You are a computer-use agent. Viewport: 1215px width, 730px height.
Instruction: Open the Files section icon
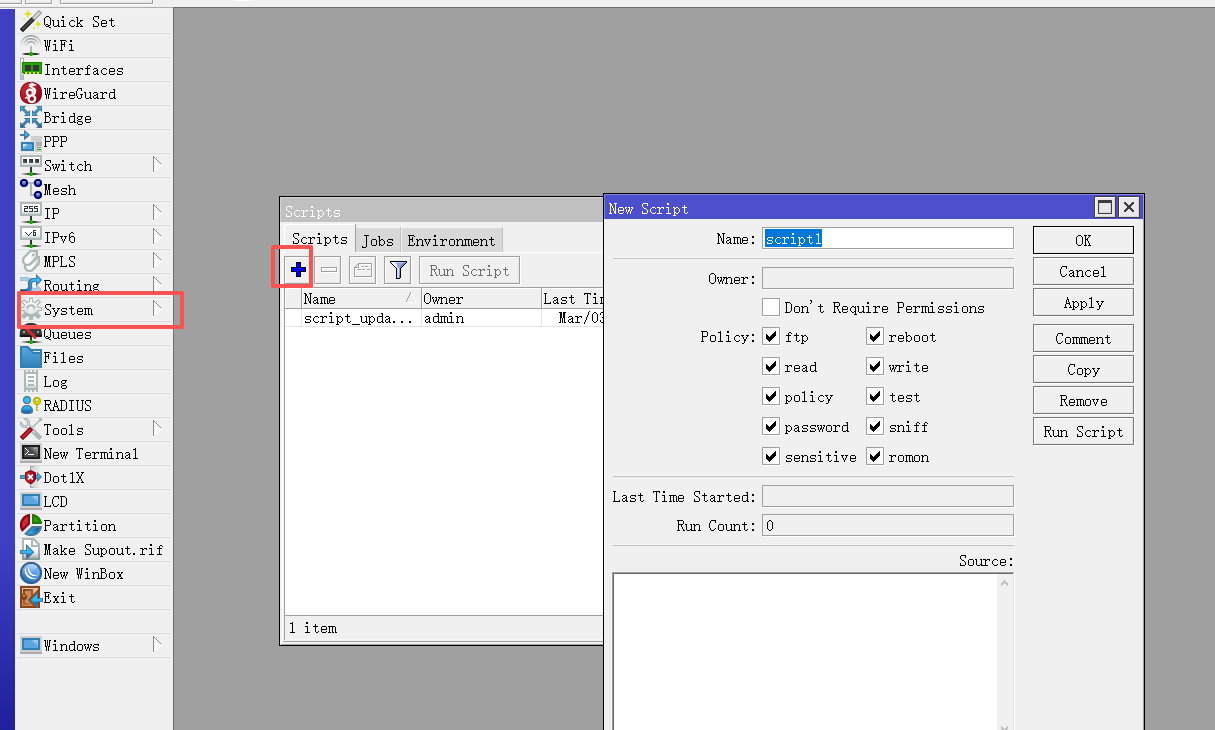pos(31,358)
